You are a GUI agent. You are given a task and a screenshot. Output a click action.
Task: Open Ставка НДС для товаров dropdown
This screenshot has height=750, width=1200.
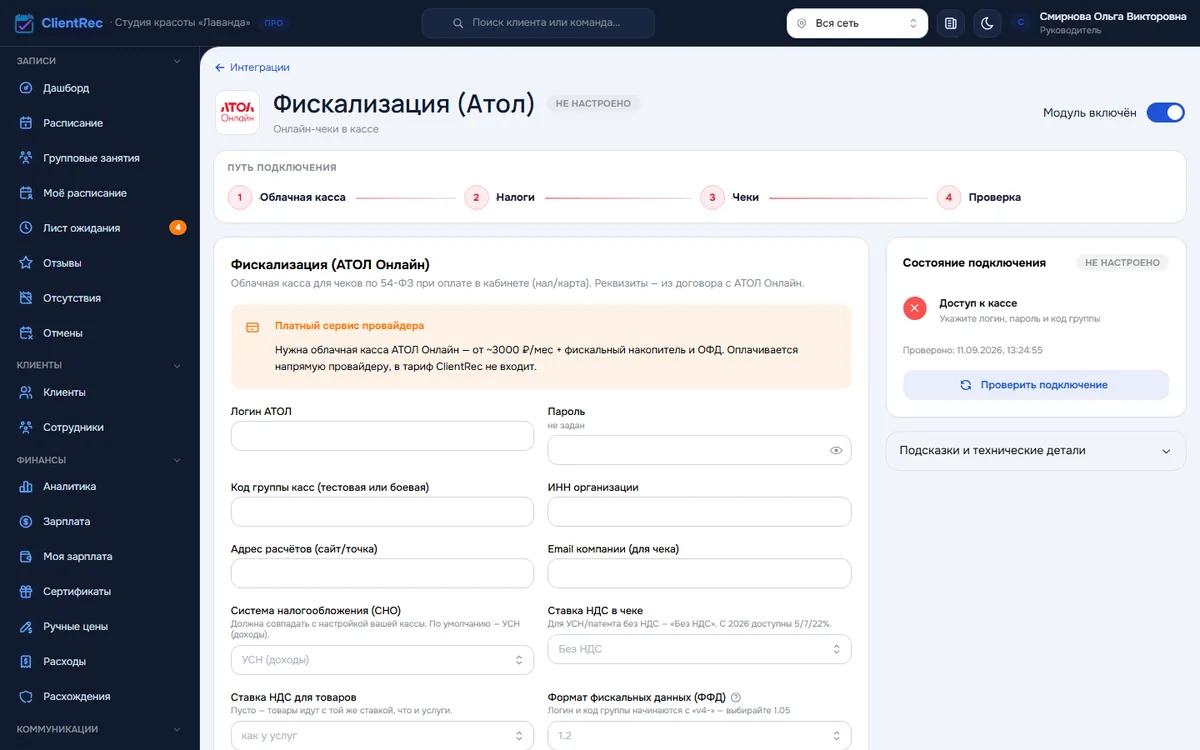(x=382, y=736)
